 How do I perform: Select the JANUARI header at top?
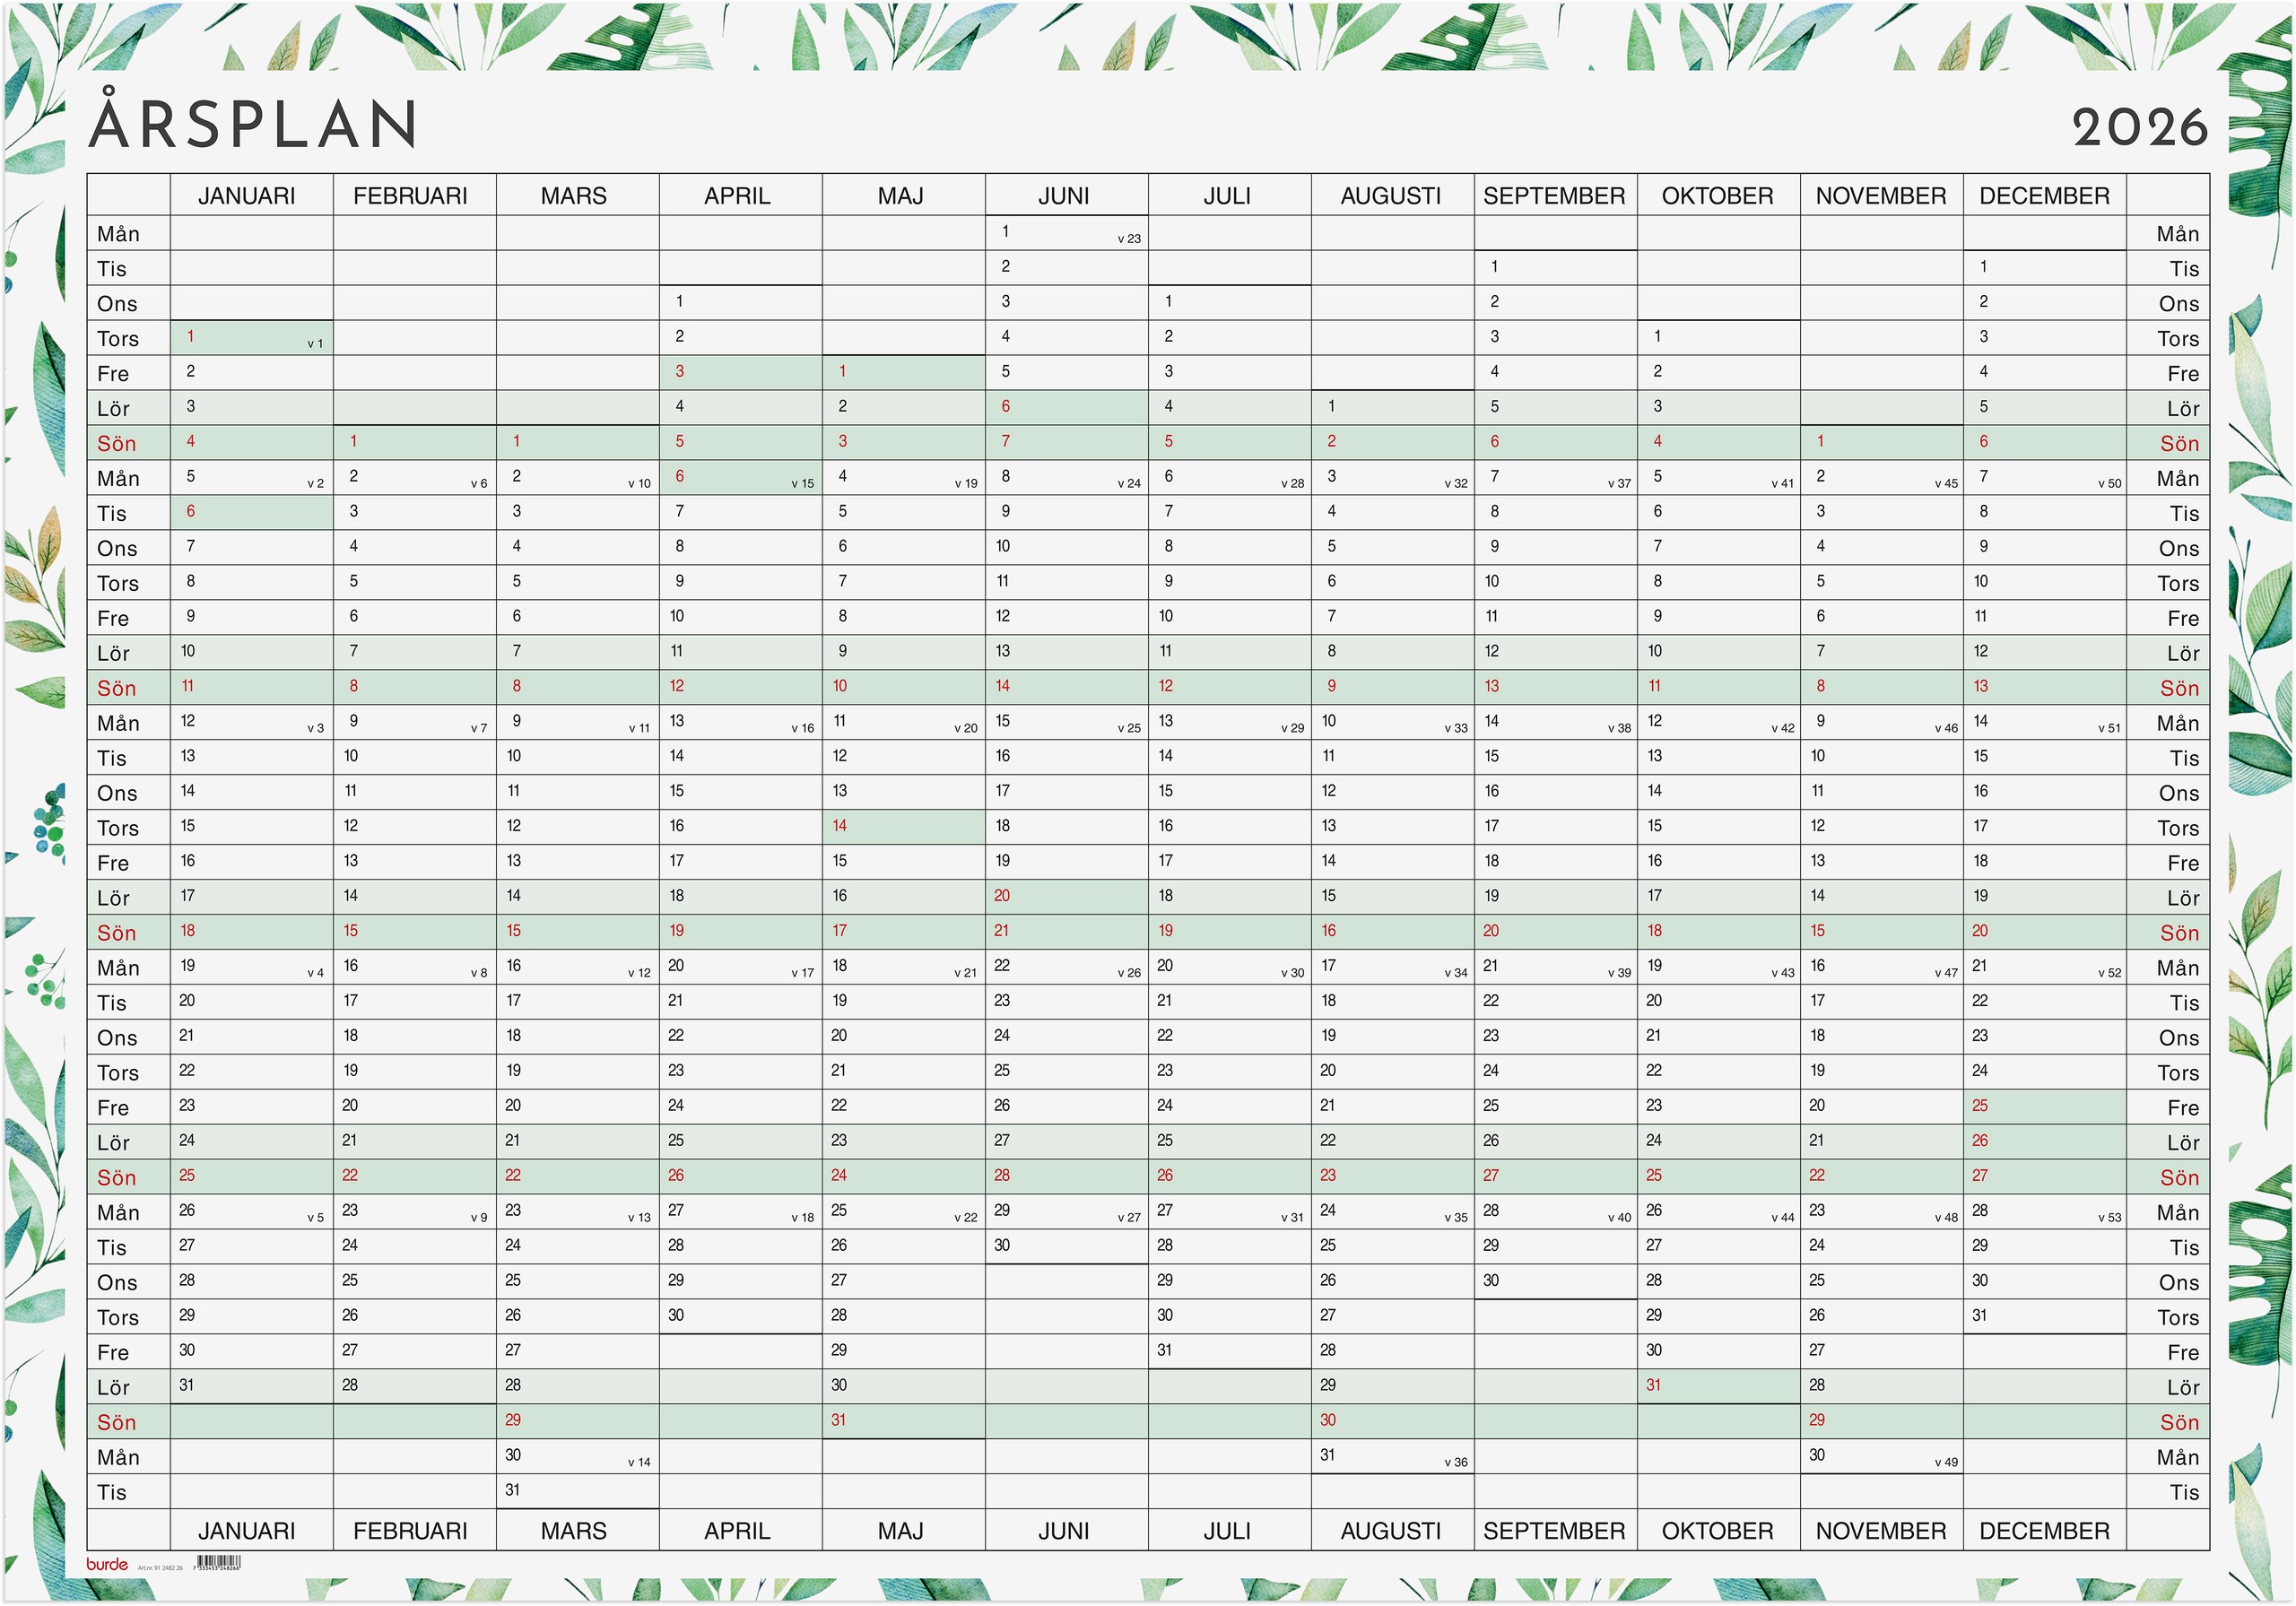[246, 196]
